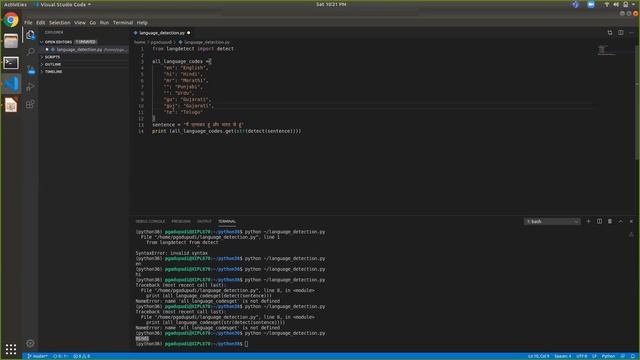
Task: Click the LF end-of-line setting
Action: [x=594, y=356]
